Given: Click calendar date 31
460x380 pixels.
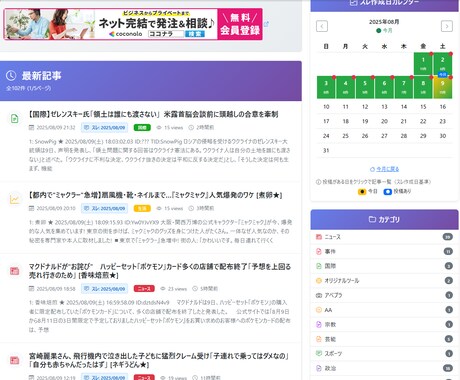Looking at the screenshot, I should [x=326, y=150].
